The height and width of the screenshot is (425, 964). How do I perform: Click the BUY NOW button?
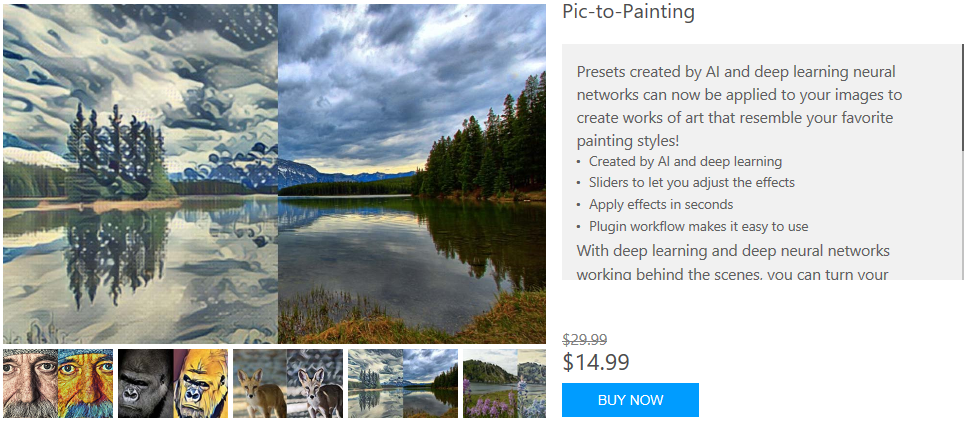pyautogui.click(x=630, y=400)
